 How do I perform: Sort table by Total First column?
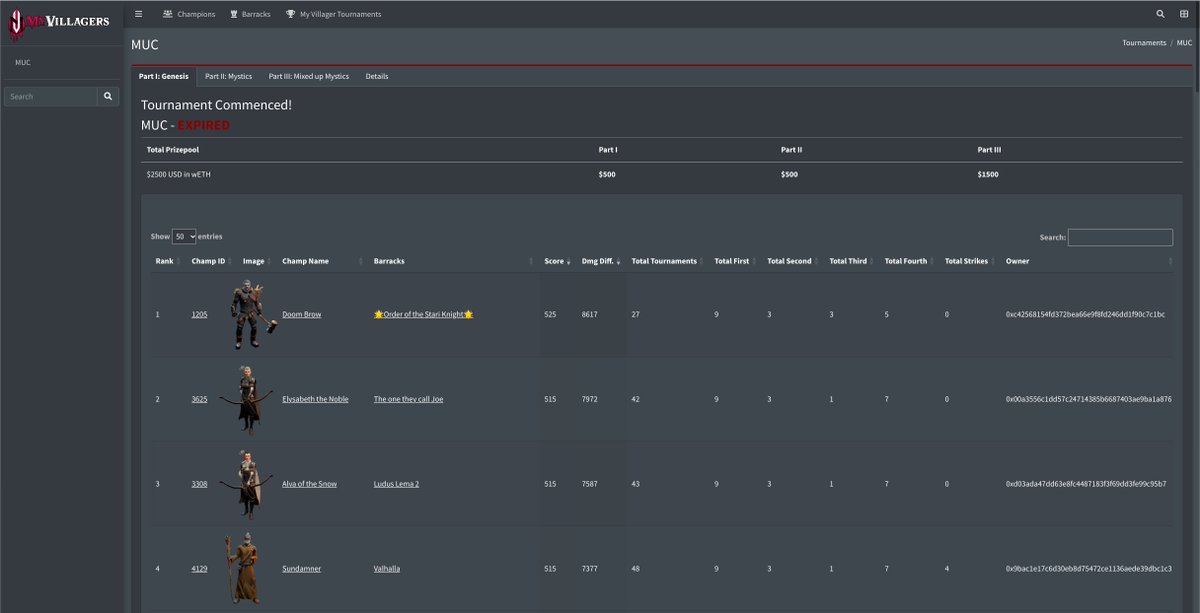coord(735,261)
